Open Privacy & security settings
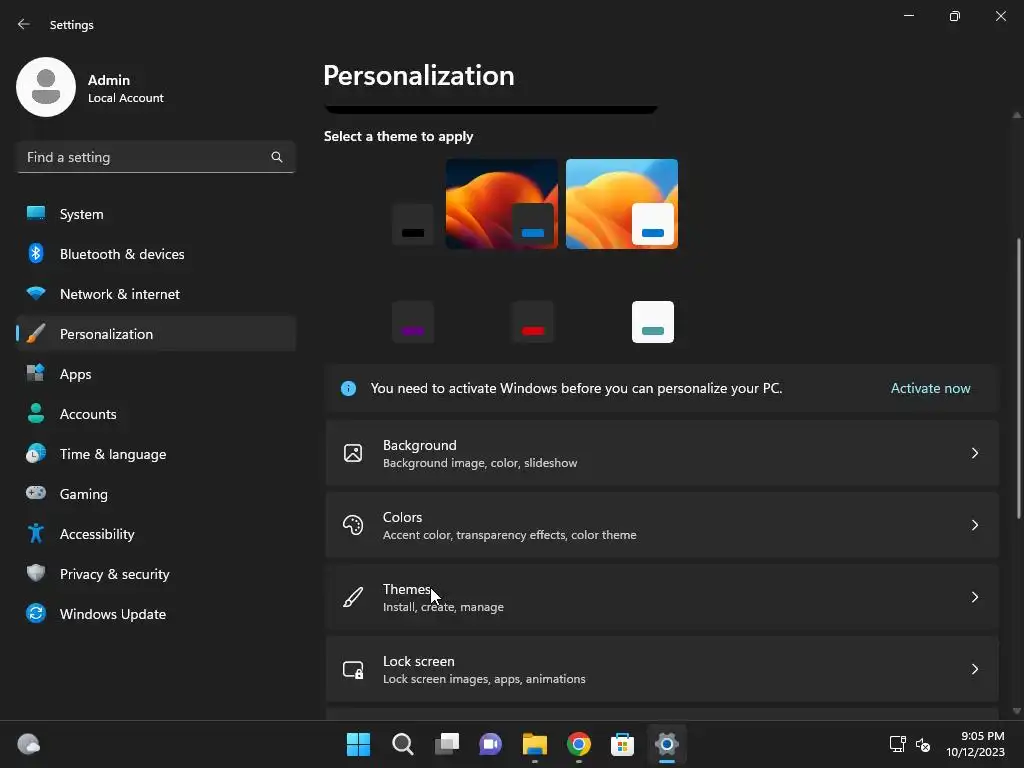 pyautogui.click(x=156, y=574)
